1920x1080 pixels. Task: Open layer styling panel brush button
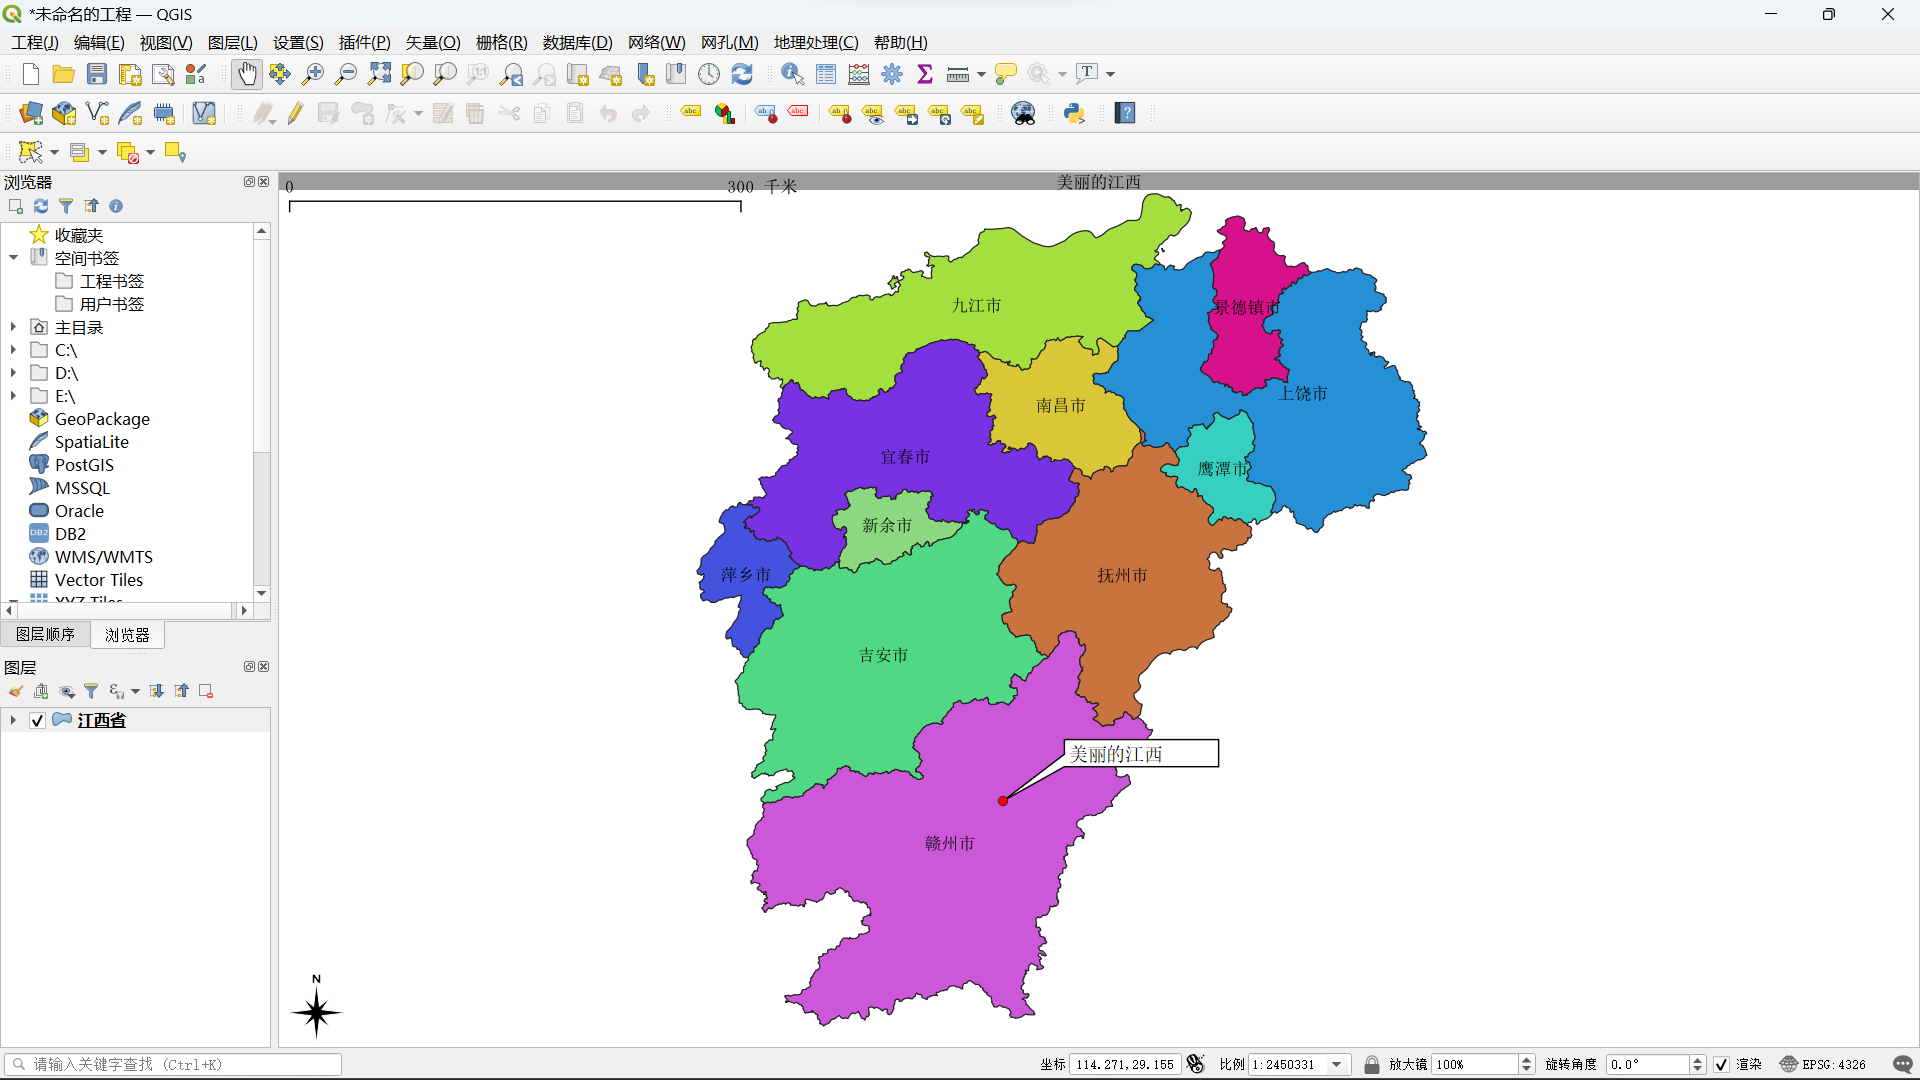point(16,691)
